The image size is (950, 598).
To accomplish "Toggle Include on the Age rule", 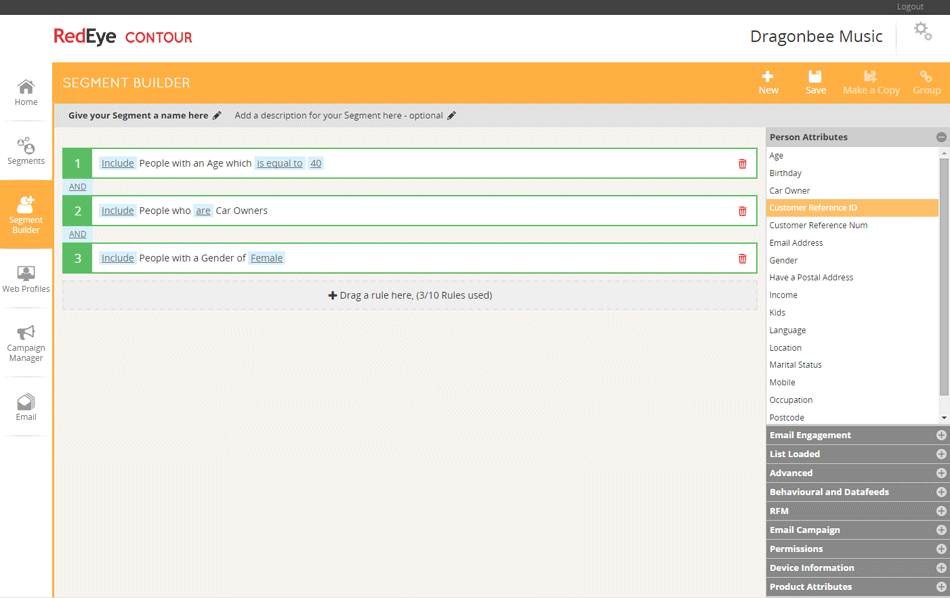I will coord(117,163).
